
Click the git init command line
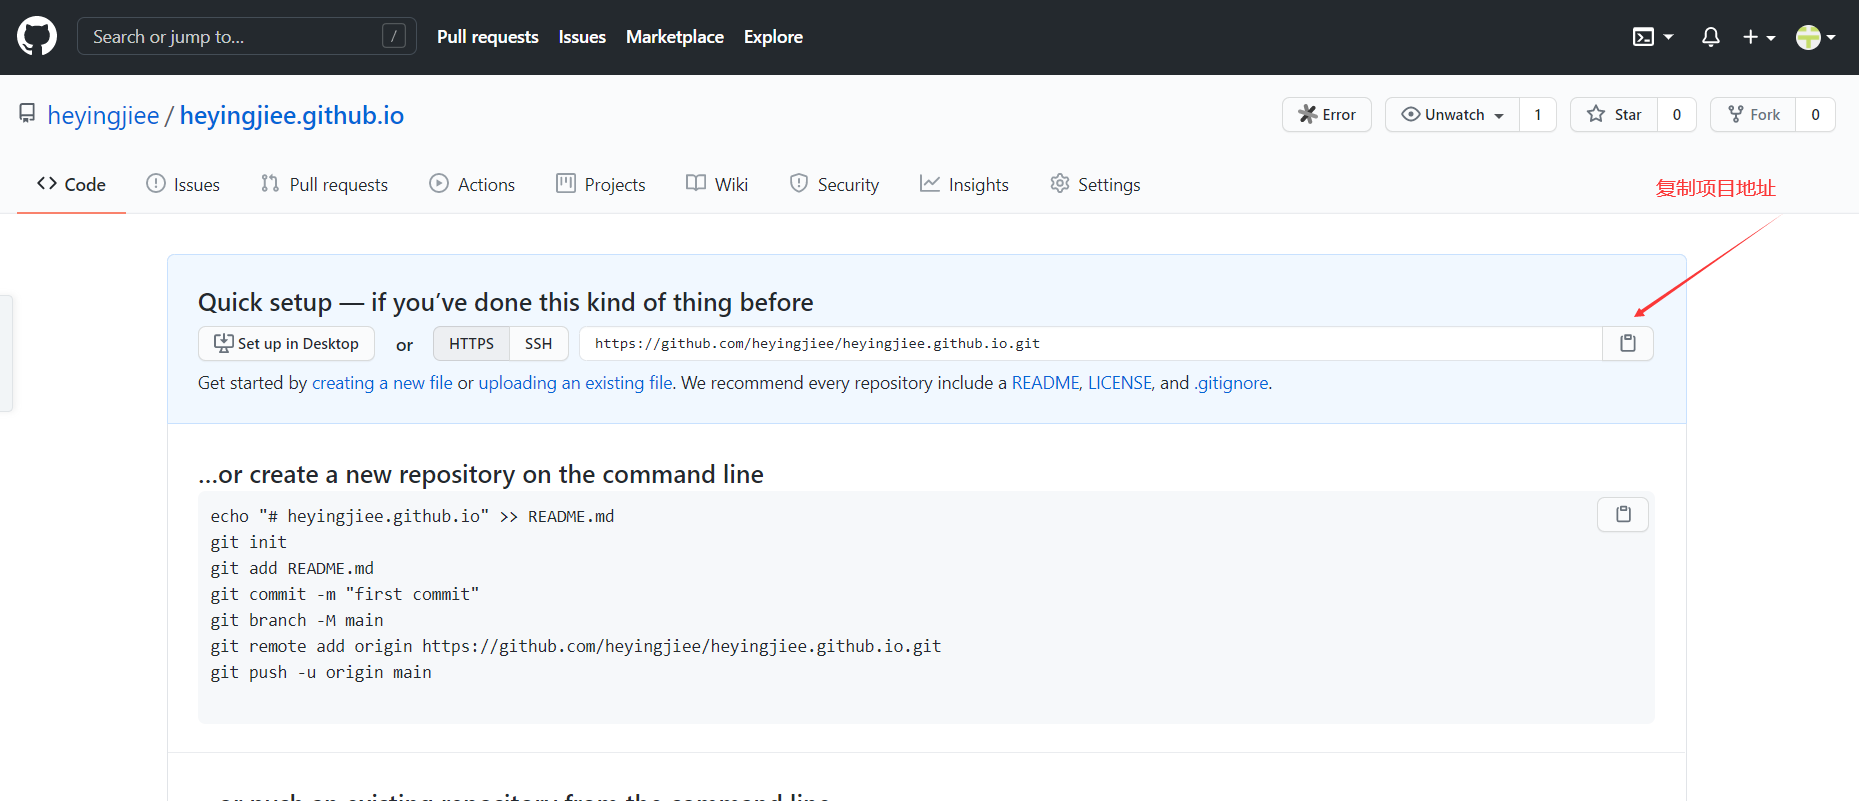click(x=248, y=542)
